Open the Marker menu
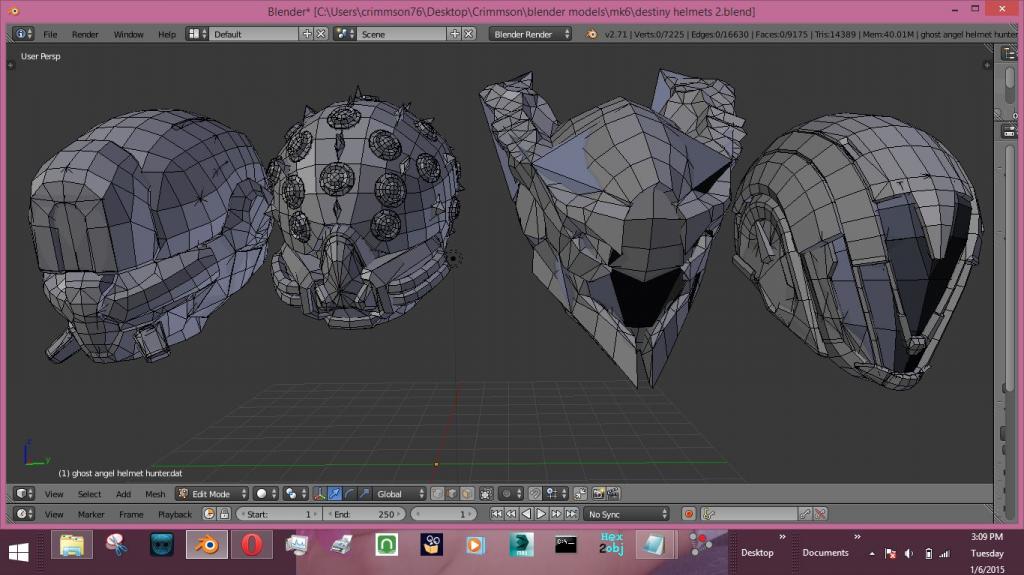1024x575 pixels. (91, 514)
